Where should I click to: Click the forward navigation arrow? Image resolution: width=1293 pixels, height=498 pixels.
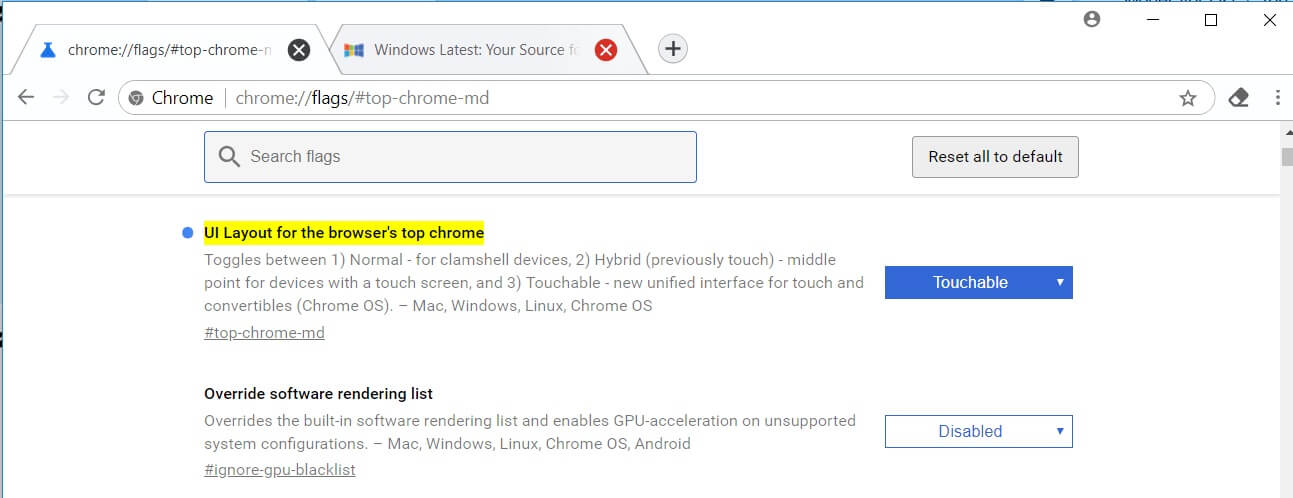coord(61,97)
